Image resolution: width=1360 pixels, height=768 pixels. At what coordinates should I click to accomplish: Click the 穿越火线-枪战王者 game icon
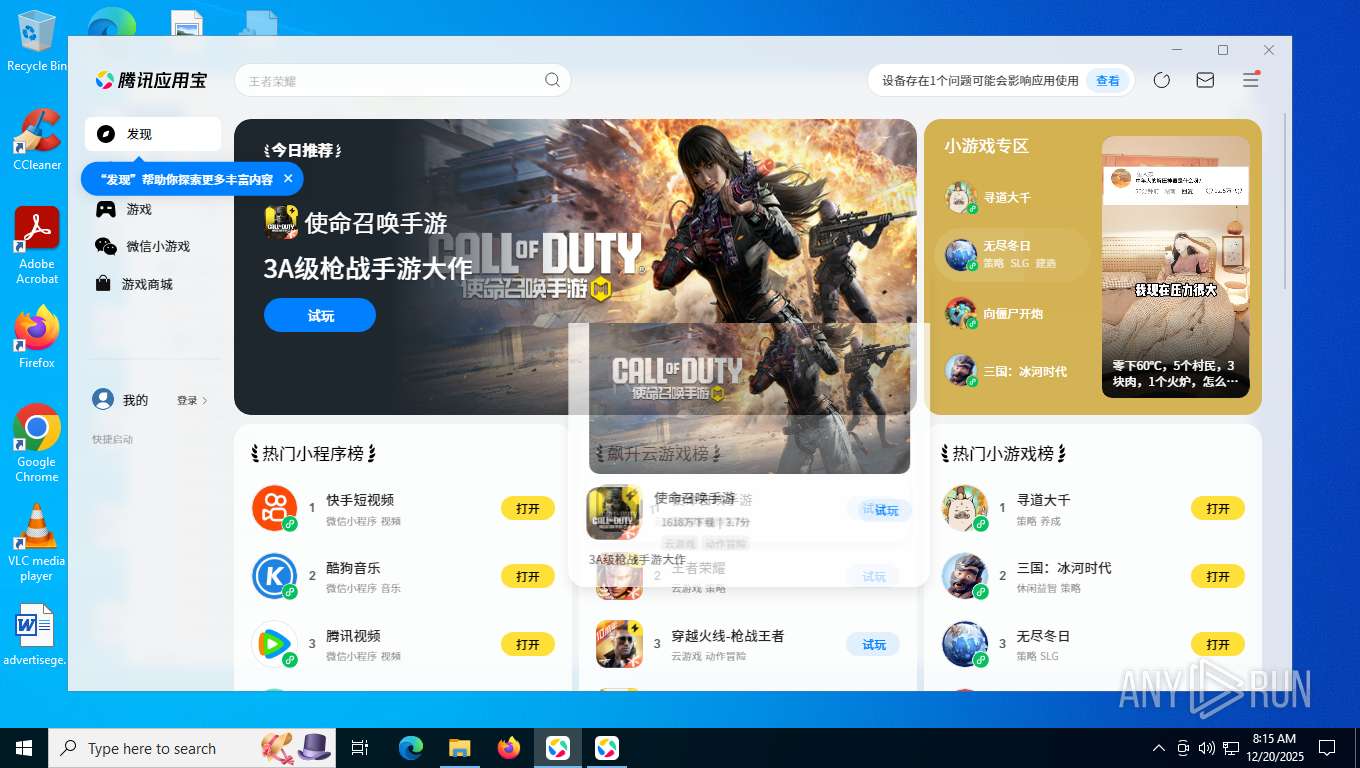pyautogui.click(x=619, y=644)
